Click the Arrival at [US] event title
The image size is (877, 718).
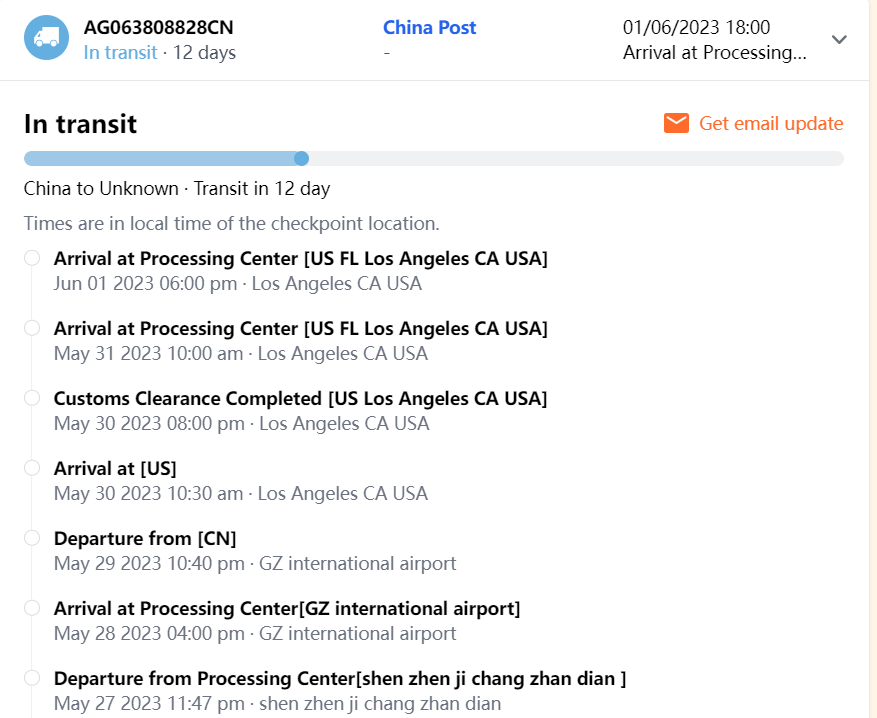click(x=115, y=469)
